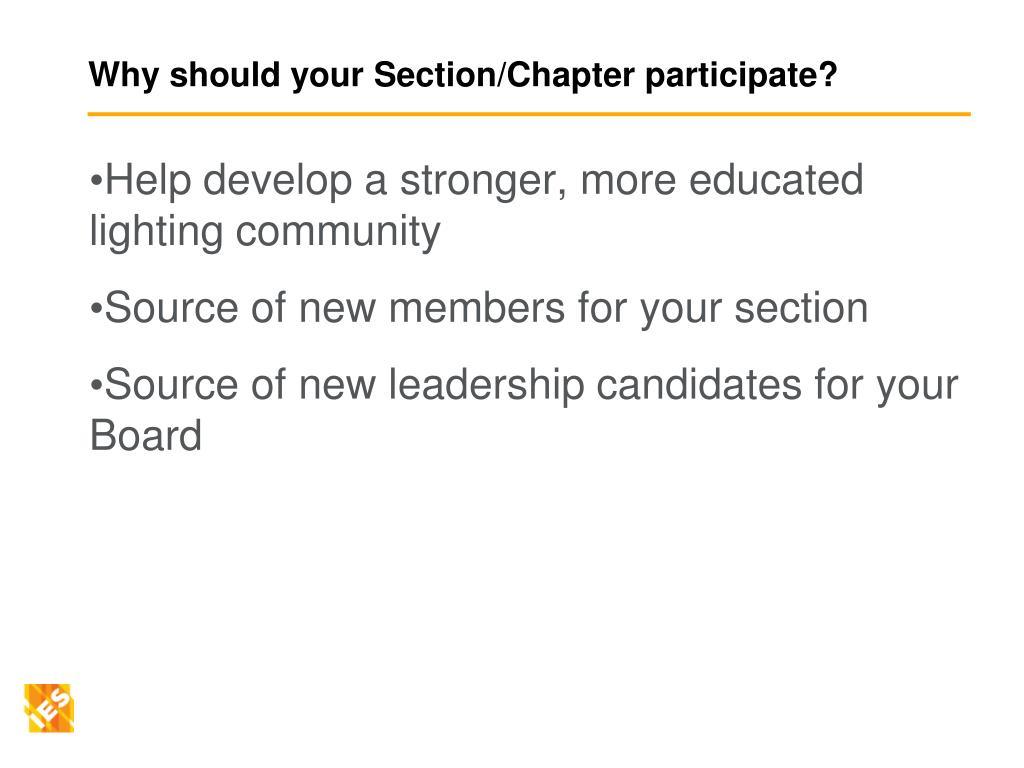The image size is (1024, 768).
Task: Select the bullet dot before 'Source of new leadership'
Action: (x=96, y=385)
